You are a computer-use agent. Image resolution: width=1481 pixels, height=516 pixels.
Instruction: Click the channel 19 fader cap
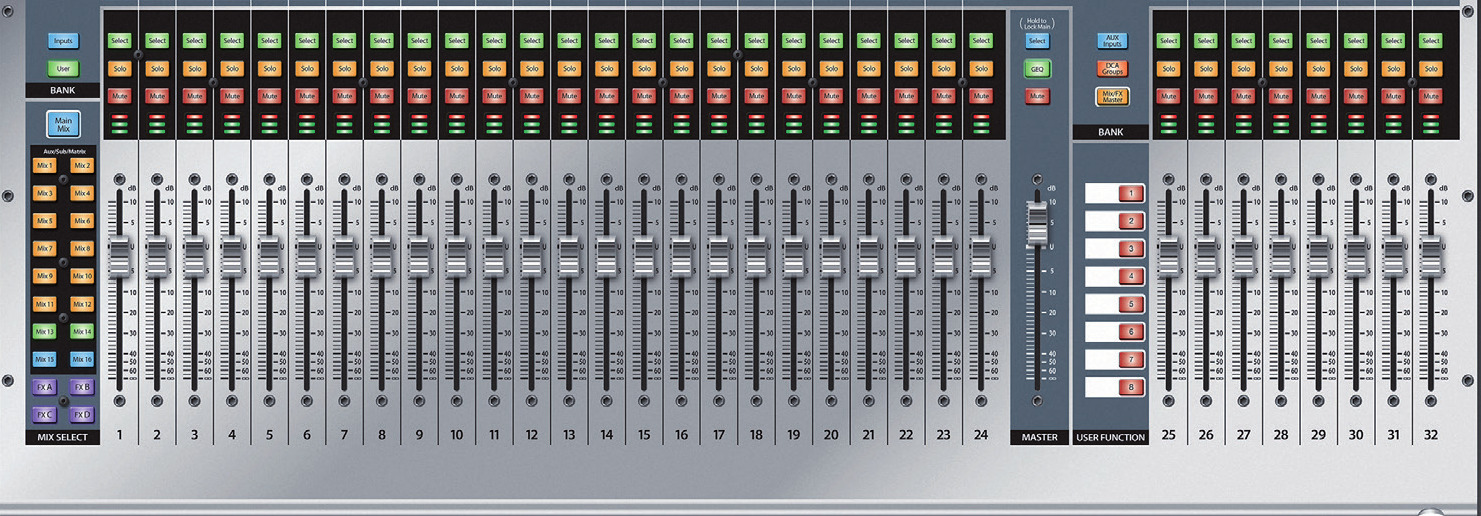(x=794, y=256)
